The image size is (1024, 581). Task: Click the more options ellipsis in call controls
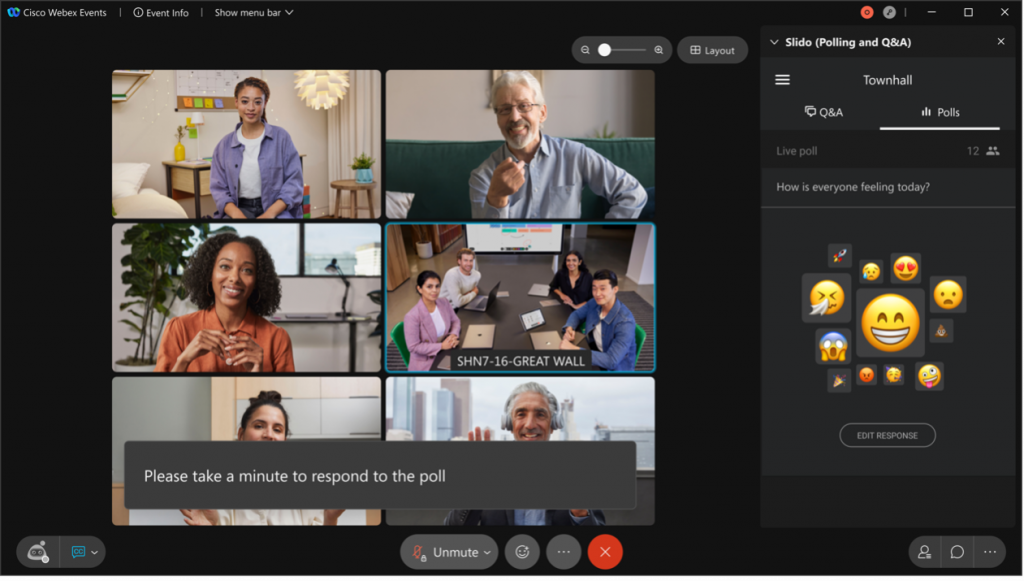coord(563,551)
